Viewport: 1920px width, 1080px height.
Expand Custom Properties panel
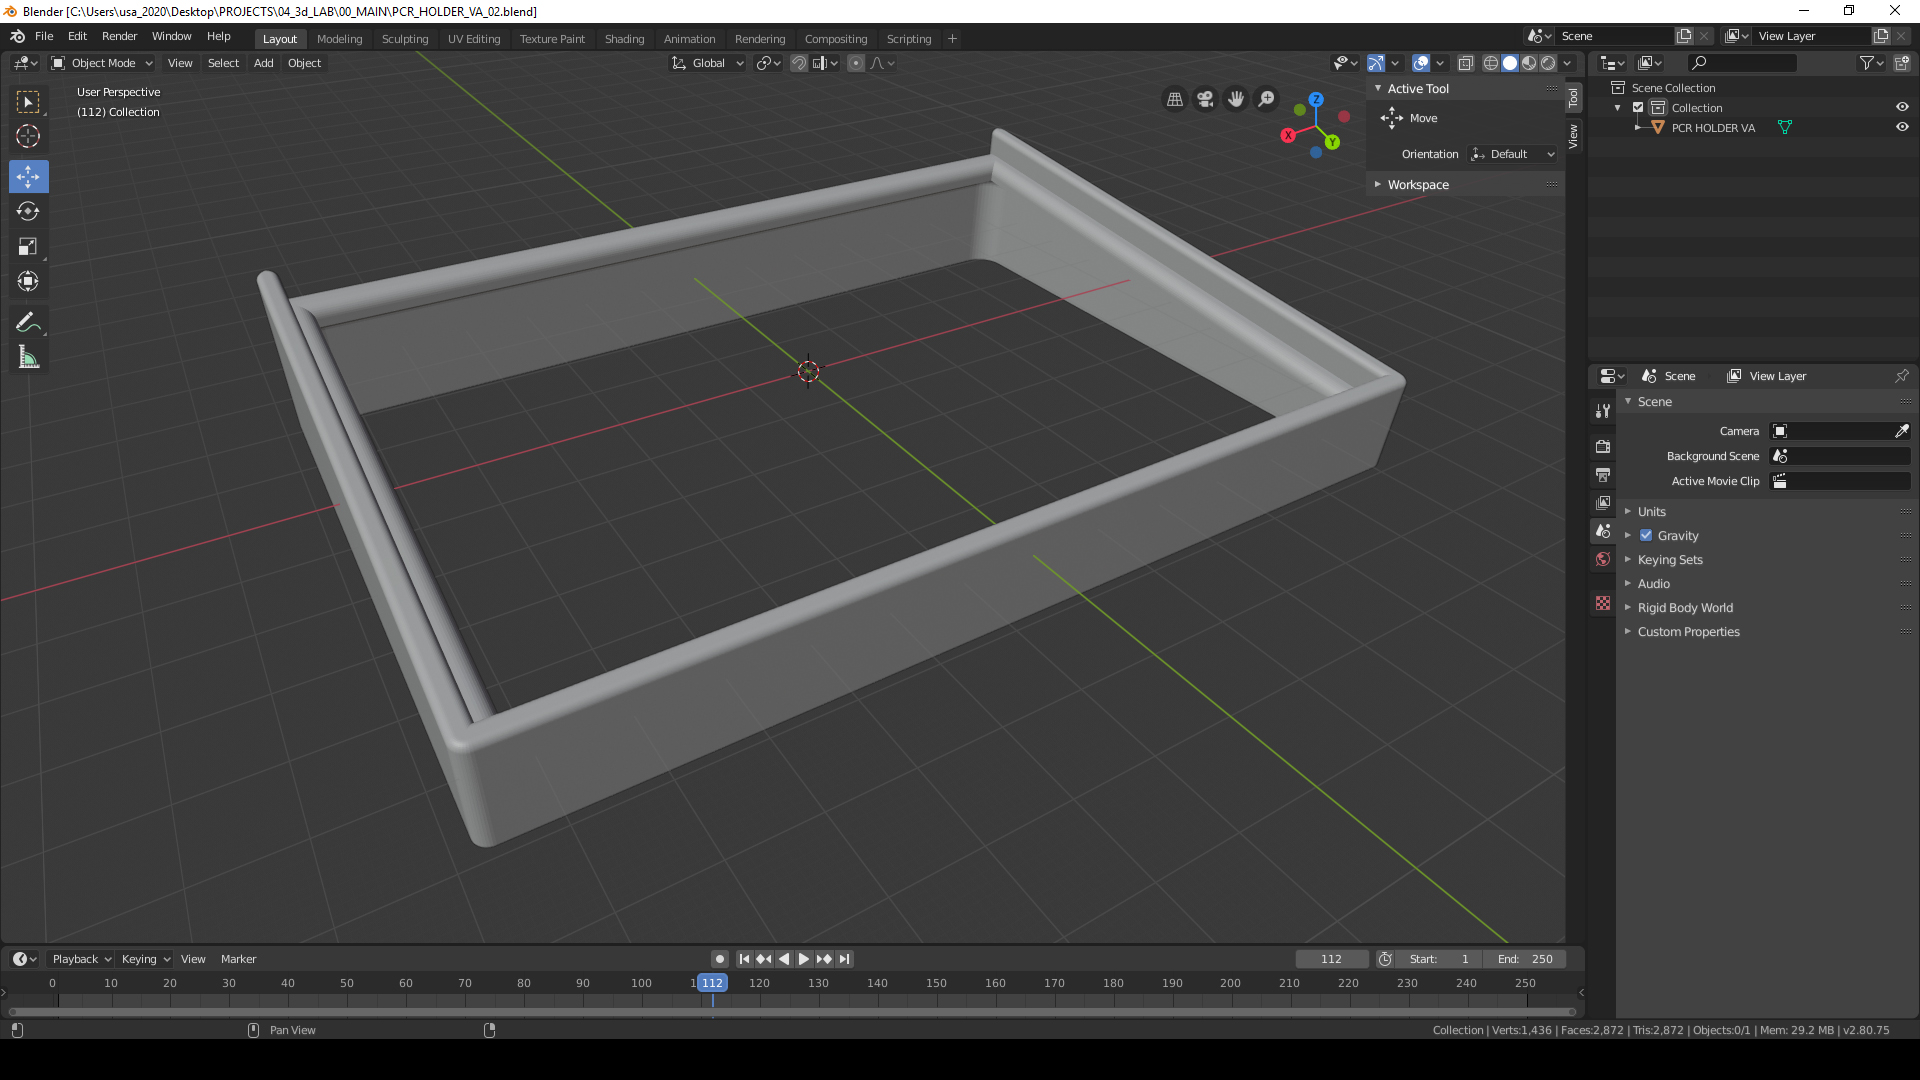[x=1687, y=632]
